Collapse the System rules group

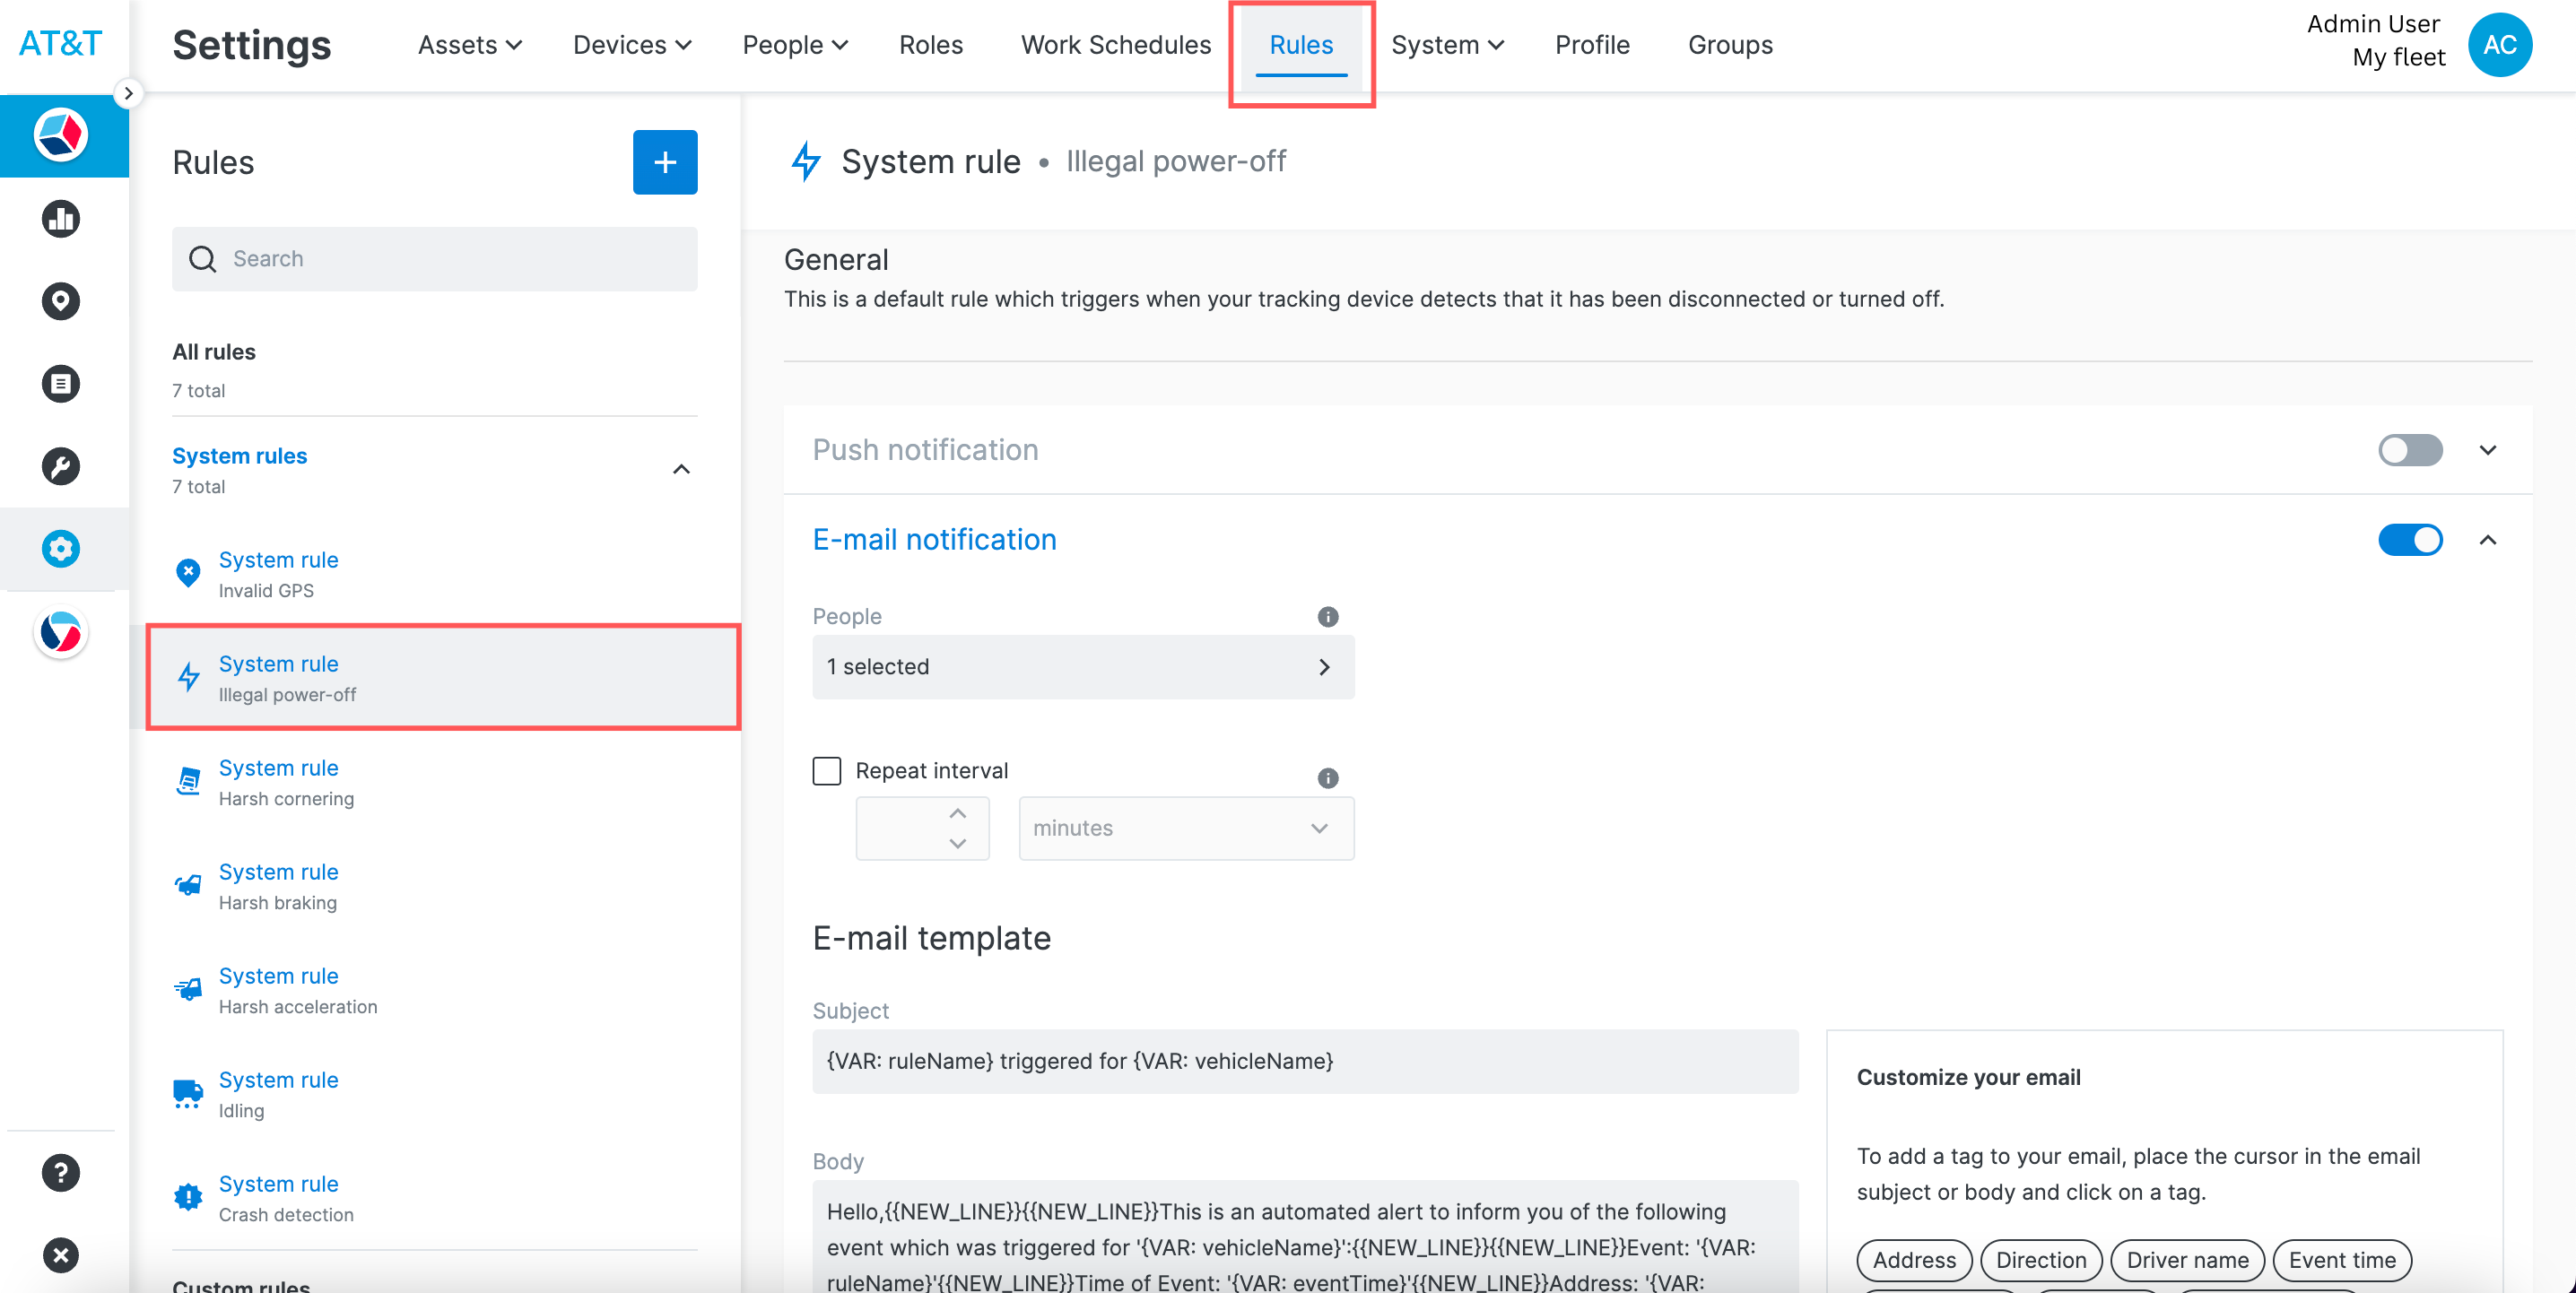pyautogui.click(x=681, y=470)
